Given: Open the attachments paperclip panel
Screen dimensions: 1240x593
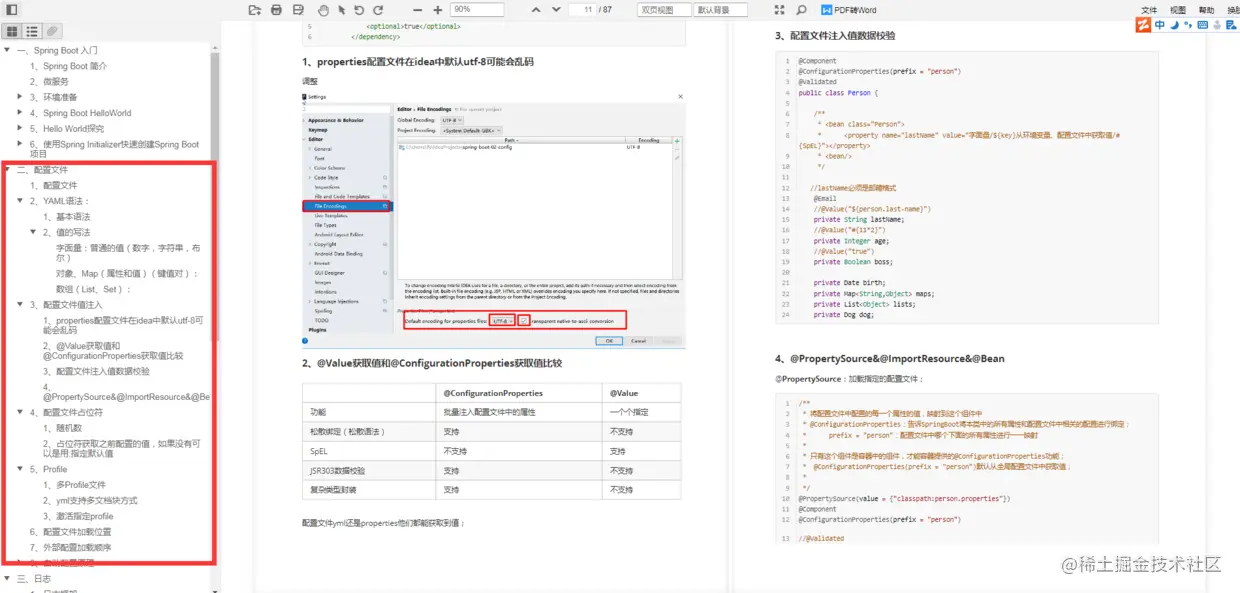Looking at the screenshot, I should [x=52, y=32].
